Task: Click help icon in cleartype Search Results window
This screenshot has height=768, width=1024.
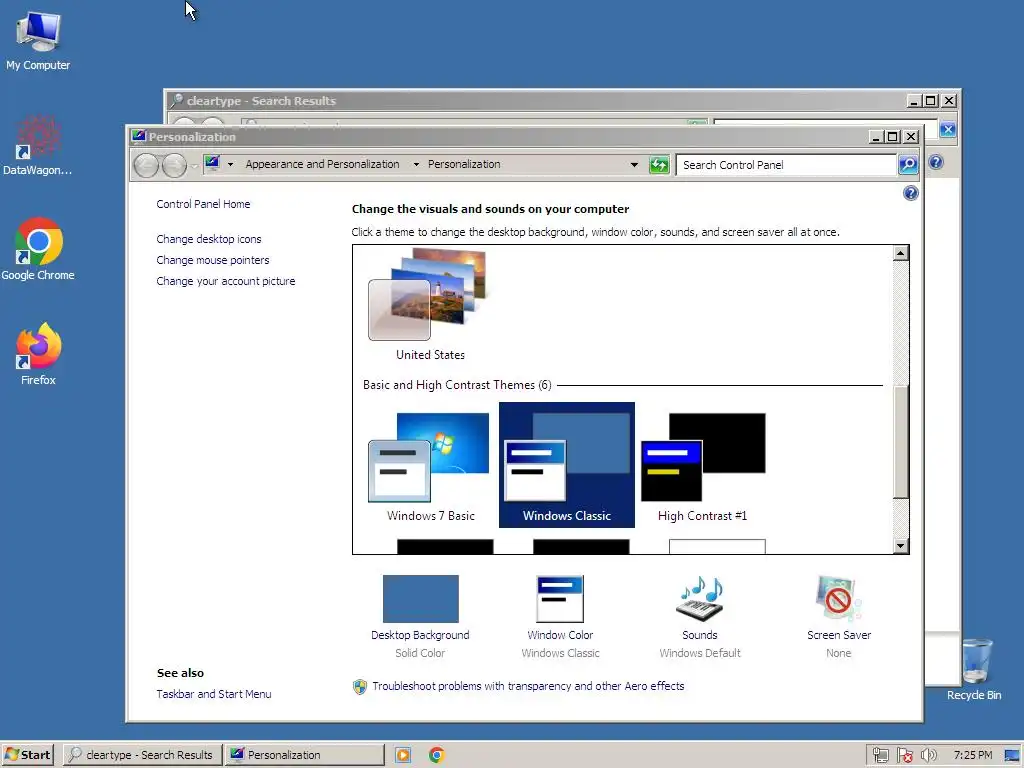Action: tap(936, 162)
